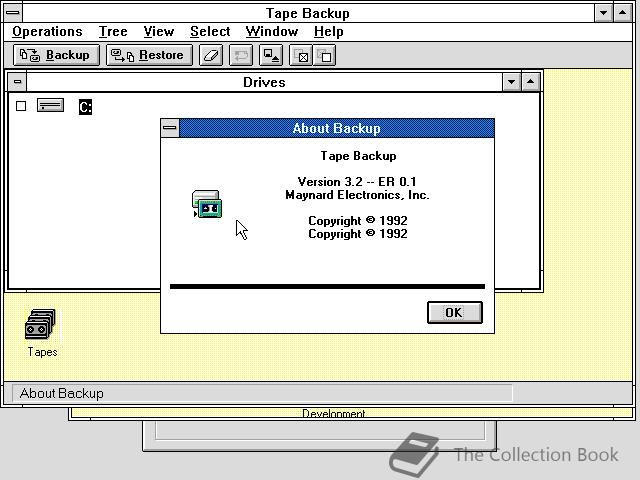Minimize the Tape Backup main window
Image resolution: width=640 pixels, height=480 pixels.
click(604, 13)
